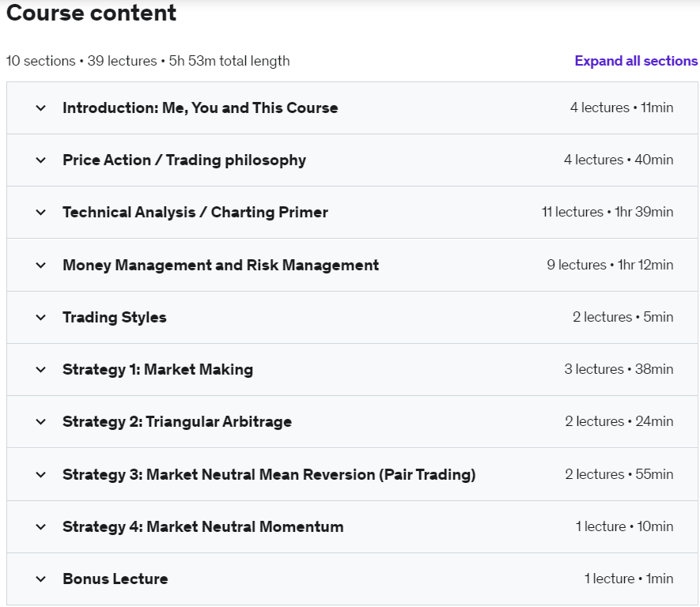The image size is (700, 607).
Task: Click '1 lecture • 10min' on Strategy 4 row
Action: pyautogui.click(x=624, y=526)
